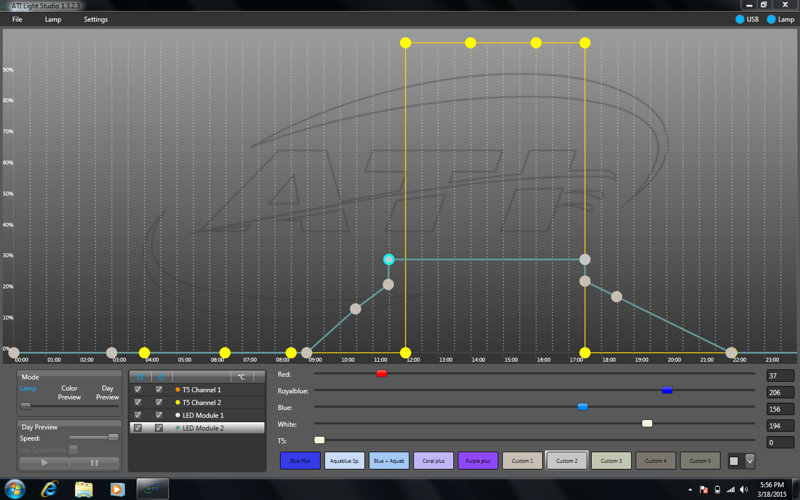Viewport: 800px width, 500px height.
Task: Toggle power-column checkbox for T5 Channel 2
Action: coord(159,402)
